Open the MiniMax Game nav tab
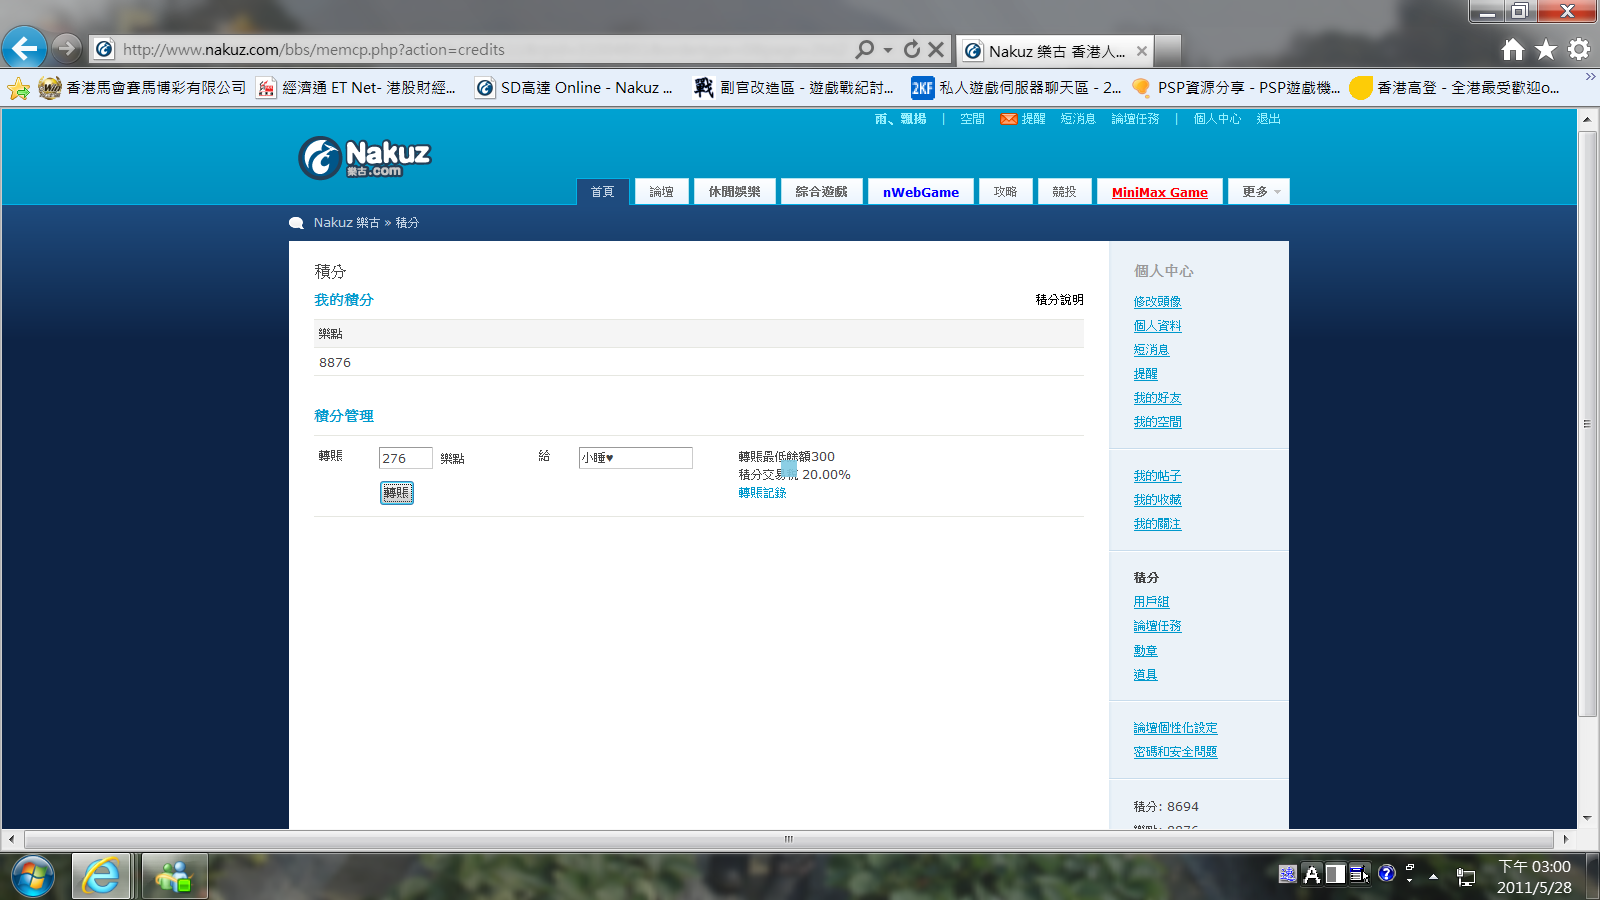 click(x=1160, y=192)
